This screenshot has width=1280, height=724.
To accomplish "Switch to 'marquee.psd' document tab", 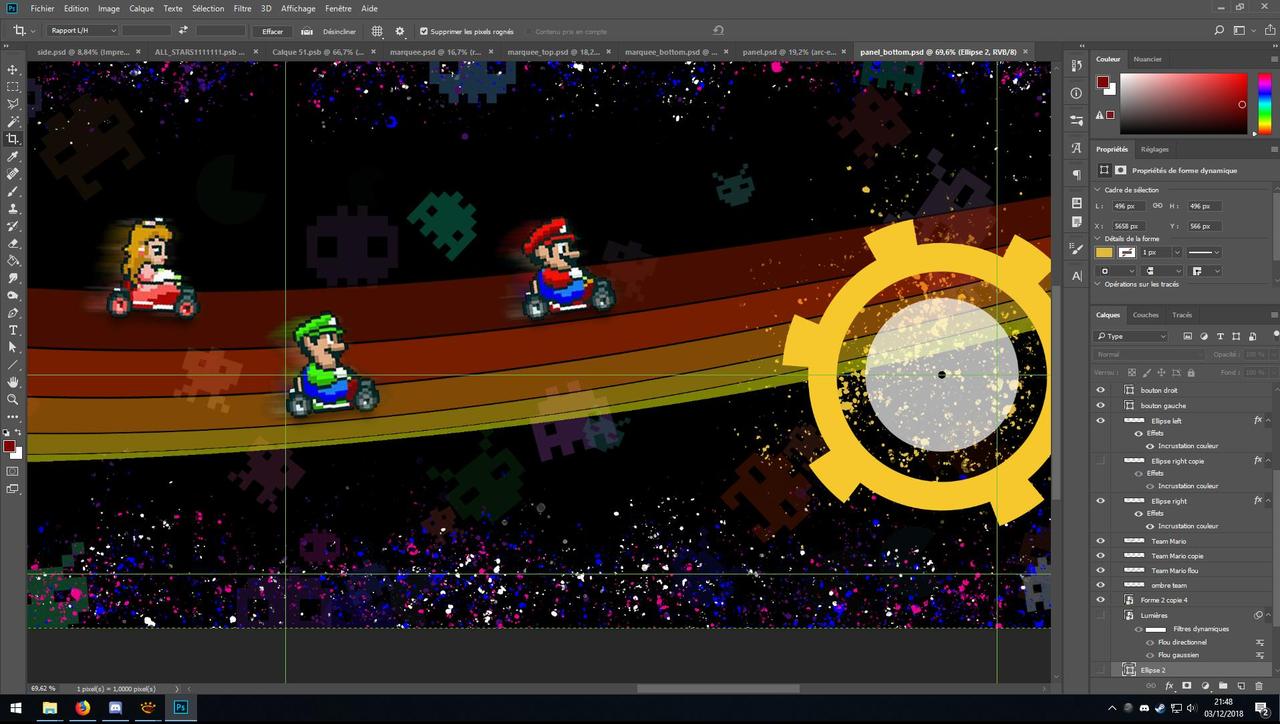I will (435, 51).
